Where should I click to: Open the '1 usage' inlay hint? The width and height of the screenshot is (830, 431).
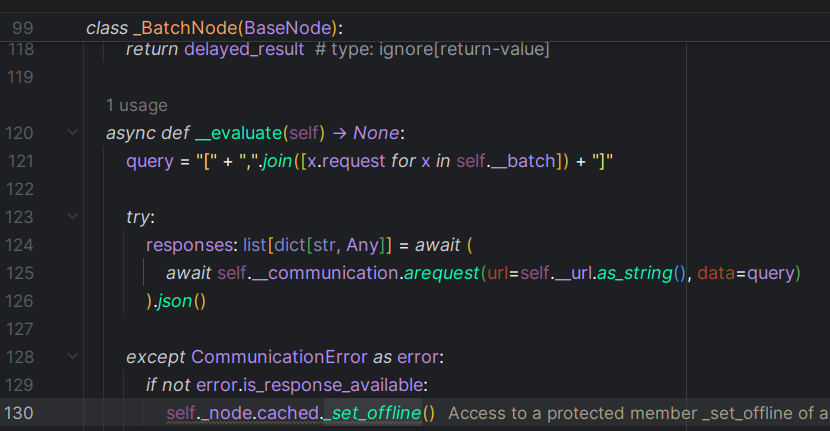pyautogui.click(x=136, y=105)
